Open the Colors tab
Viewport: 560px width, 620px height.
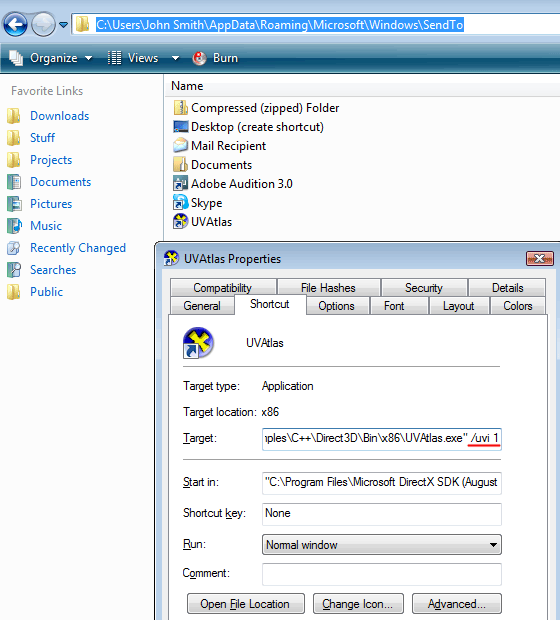[x=518, y=306]
